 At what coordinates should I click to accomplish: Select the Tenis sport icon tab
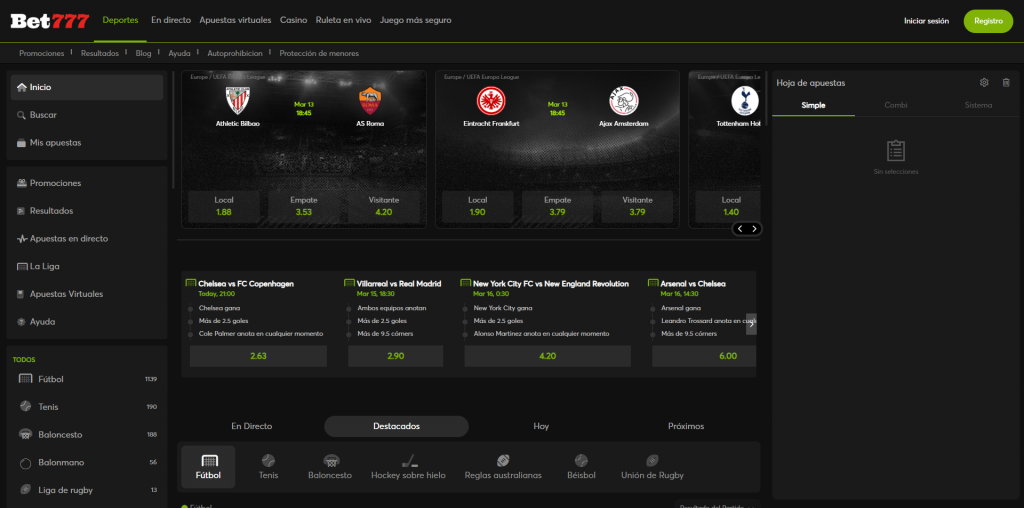click(x=268, y=467)
